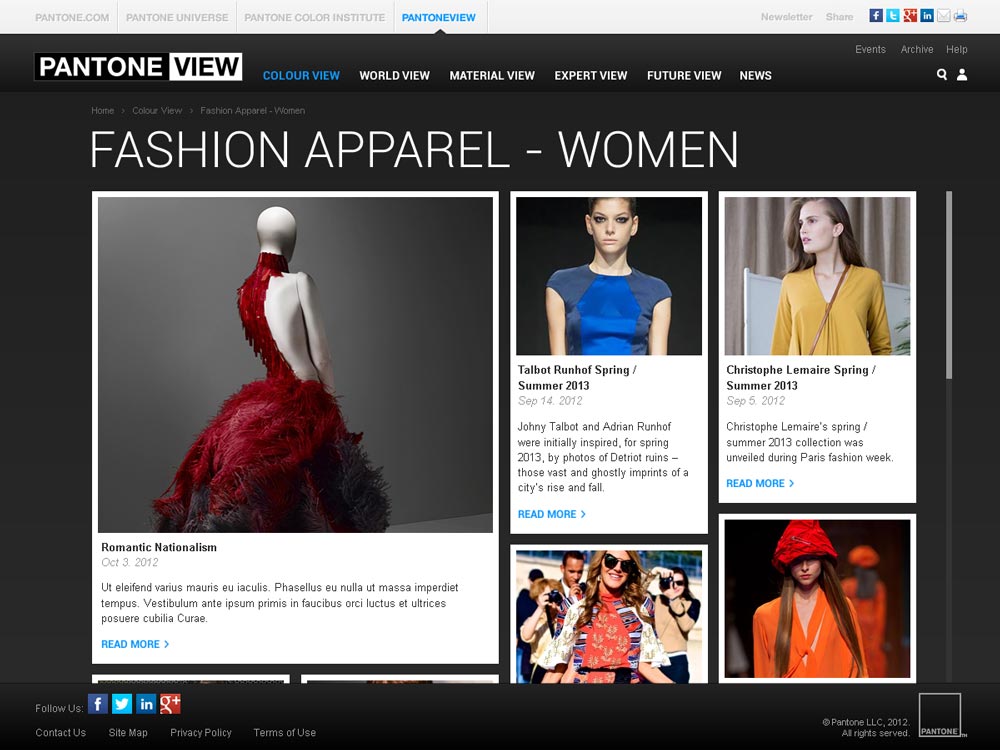The width and height of the screenshot is (1000, 750).
Task: Go to Home in the breadcrumb
Action: tap(102, 110)
